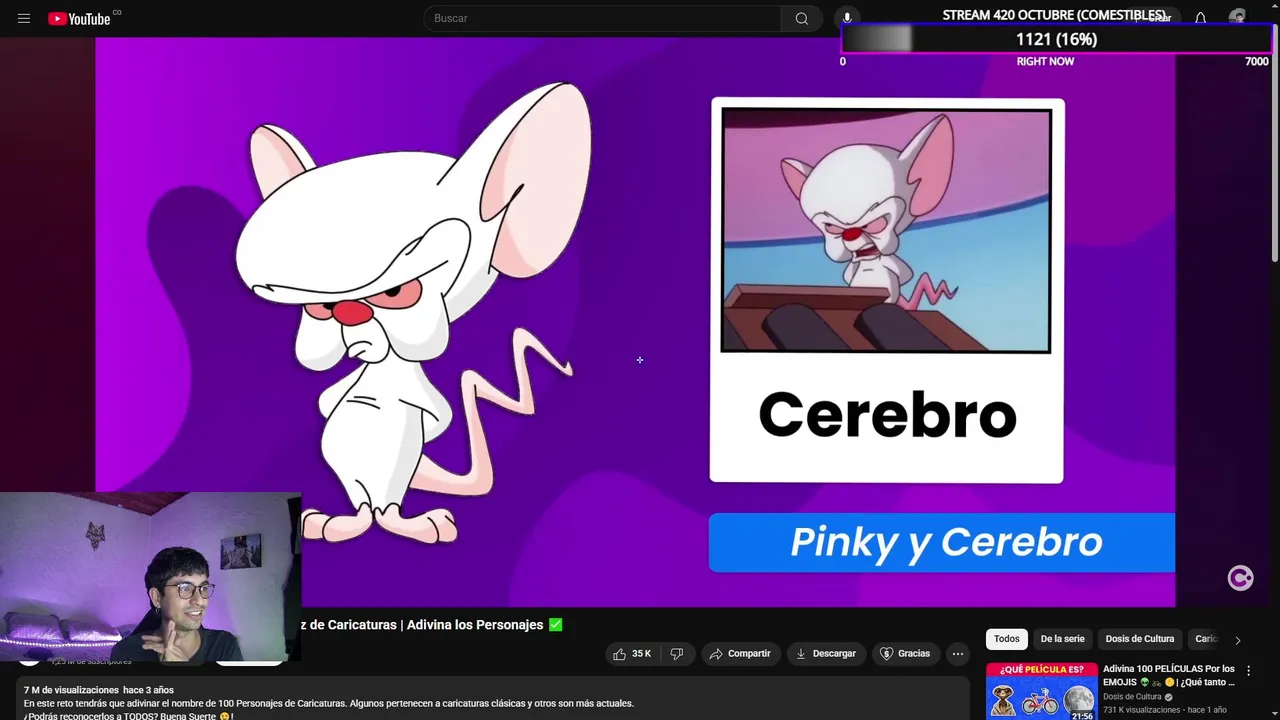Click the magnifier search button
The width and height of the screenshot is (1280, 720).
pos(801,18)
